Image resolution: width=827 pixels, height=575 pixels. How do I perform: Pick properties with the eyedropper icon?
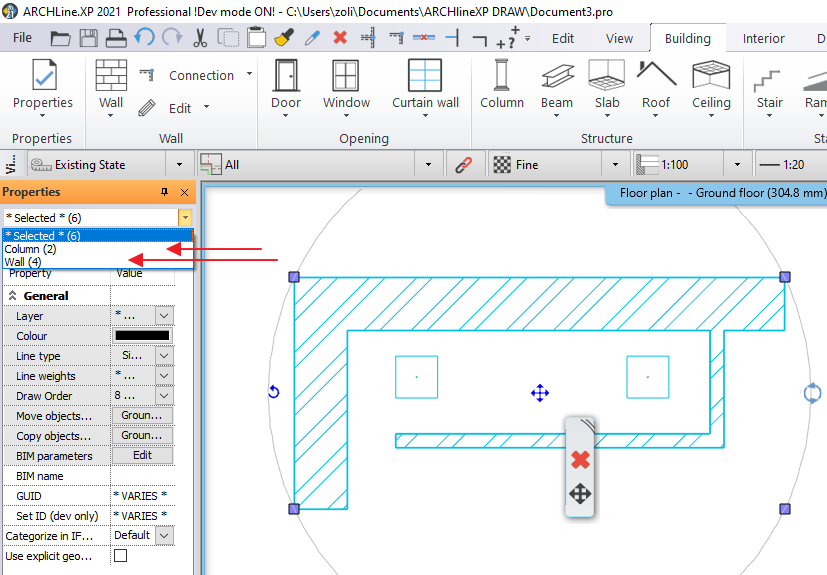click(312, 38)
